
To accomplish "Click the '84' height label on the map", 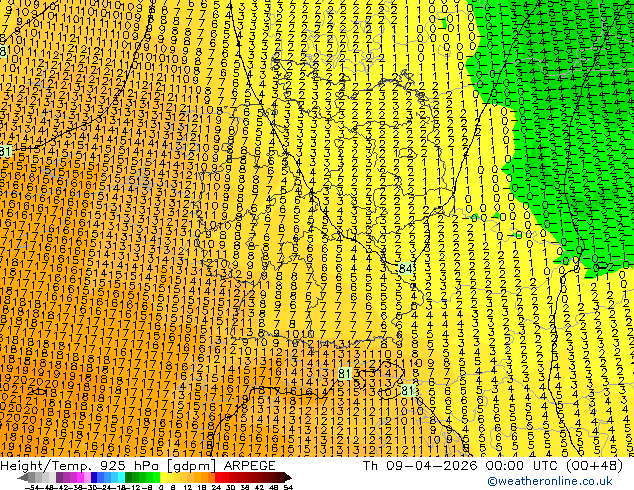I will [x=406, y=268].
